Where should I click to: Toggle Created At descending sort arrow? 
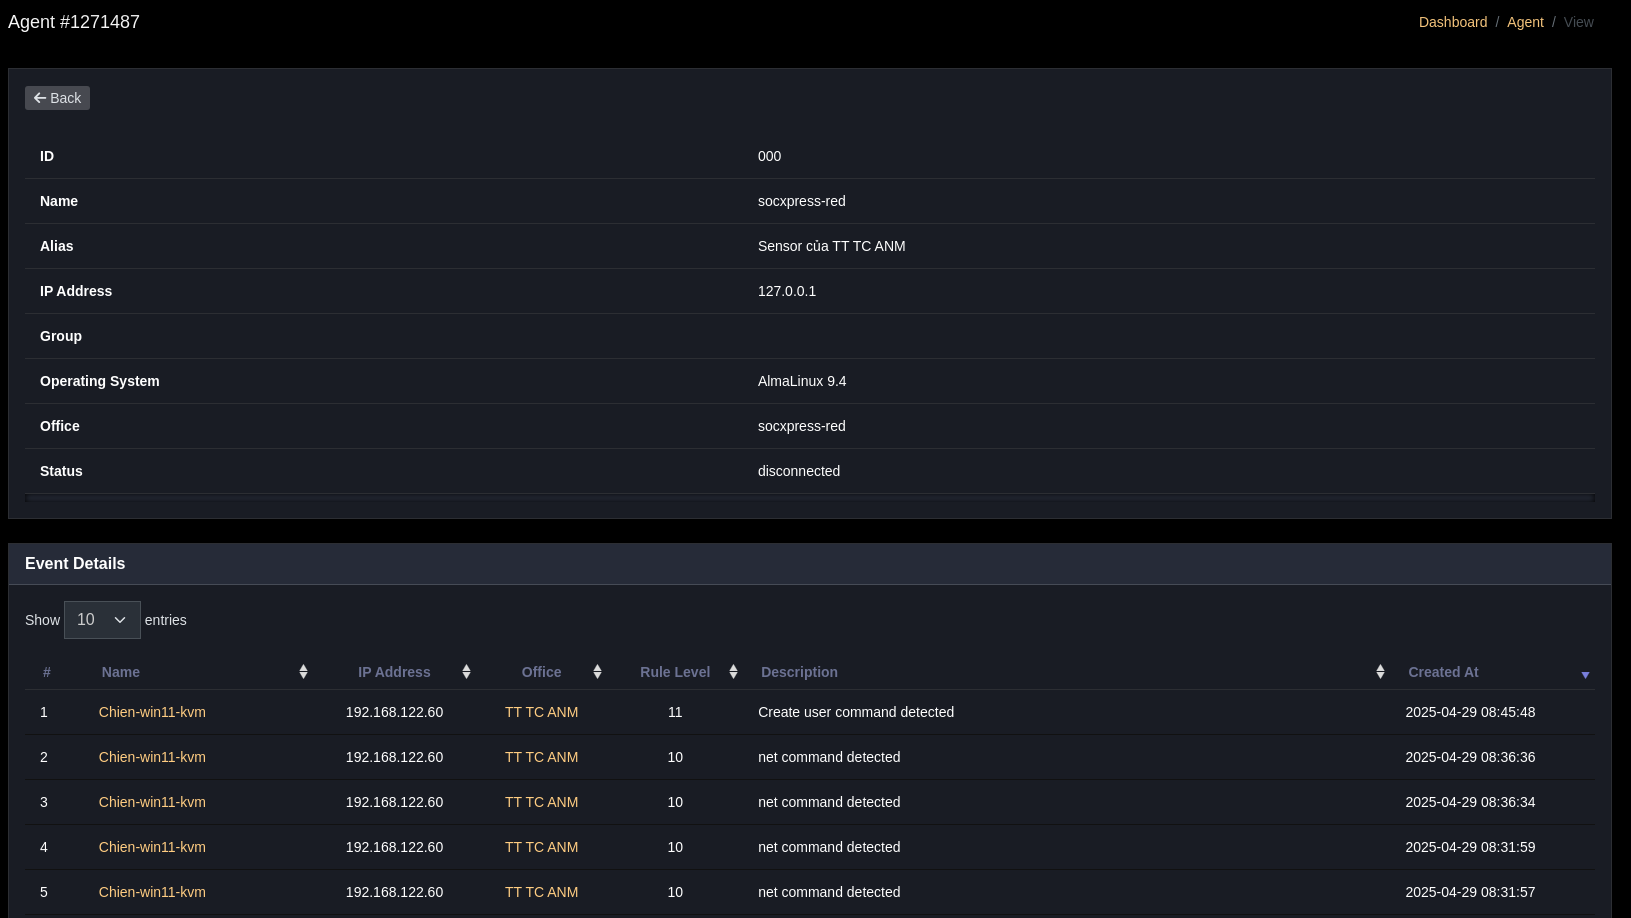tap(1585, 674)
